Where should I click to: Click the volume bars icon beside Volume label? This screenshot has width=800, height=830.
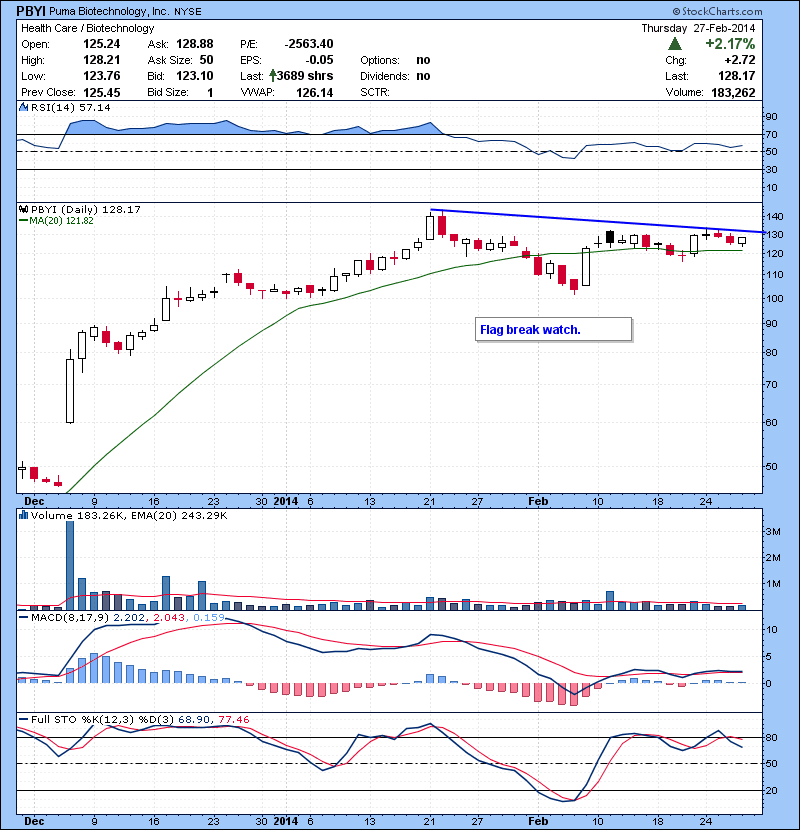click(24, 515)
